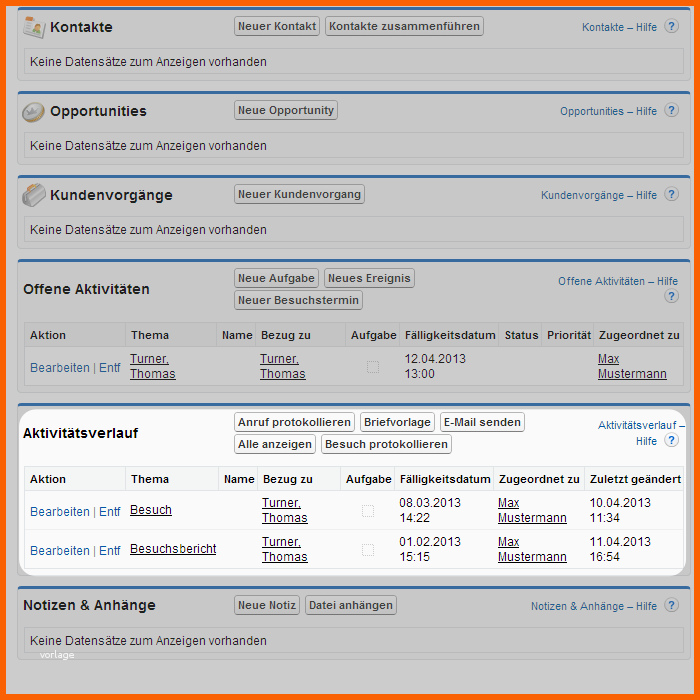
Task: Click Neuer Kontakt button
Action: 277,26
